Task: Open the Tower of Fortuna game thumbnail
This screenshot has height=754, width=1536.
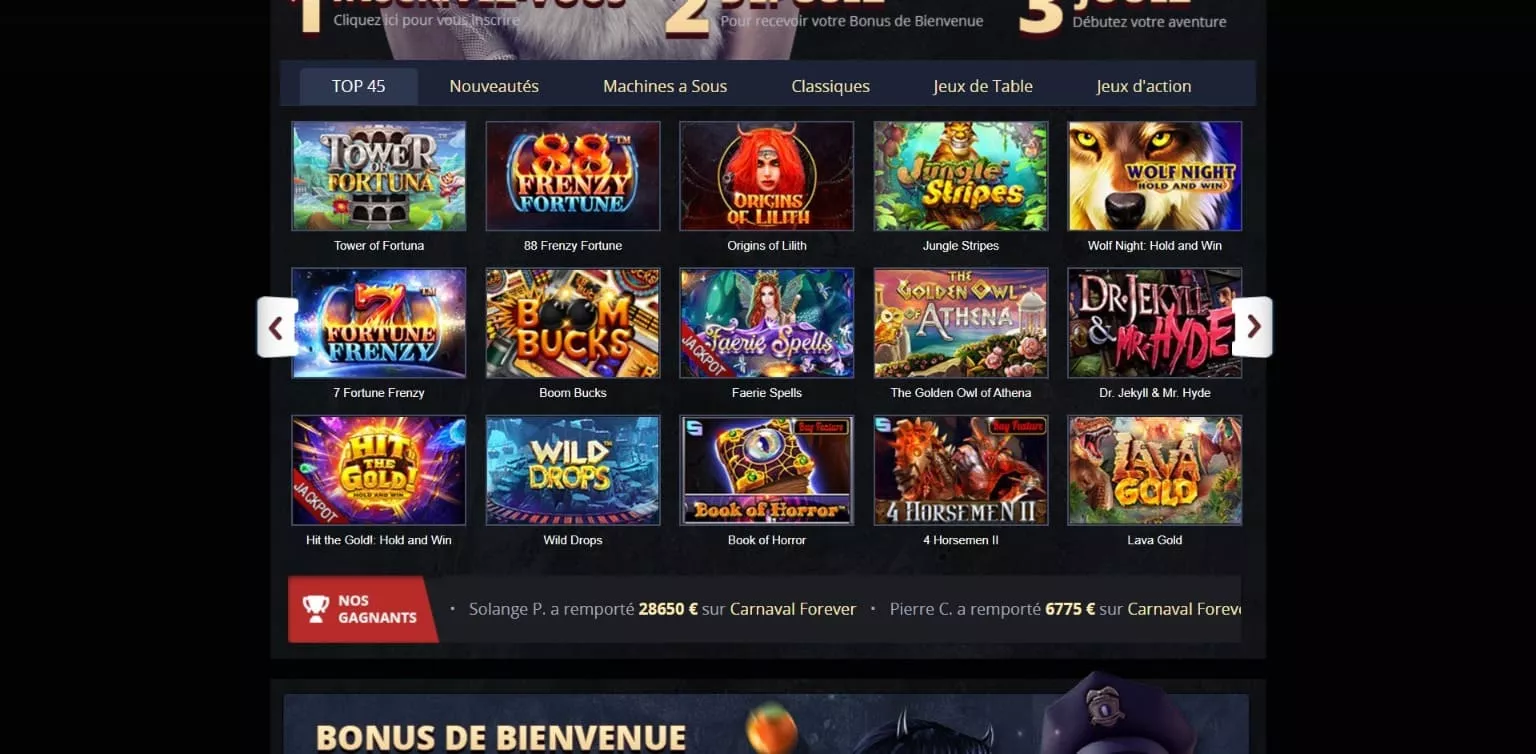Action: (x=379, y=176)
